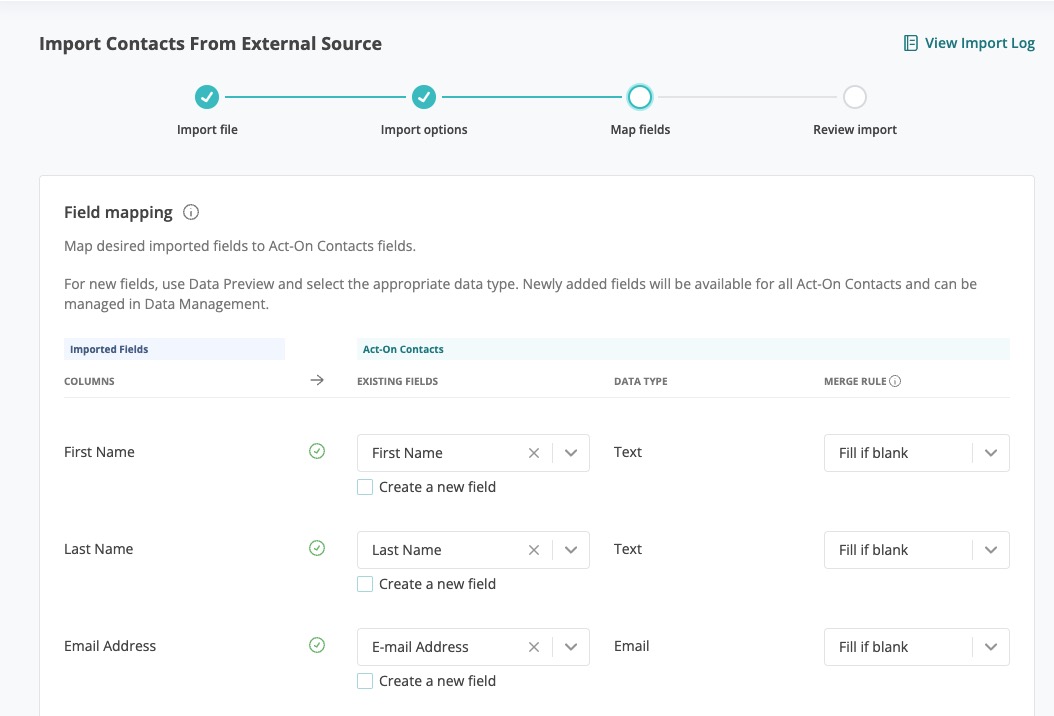Check Create a new field under E-mail Address

click(x=365, y=681)
